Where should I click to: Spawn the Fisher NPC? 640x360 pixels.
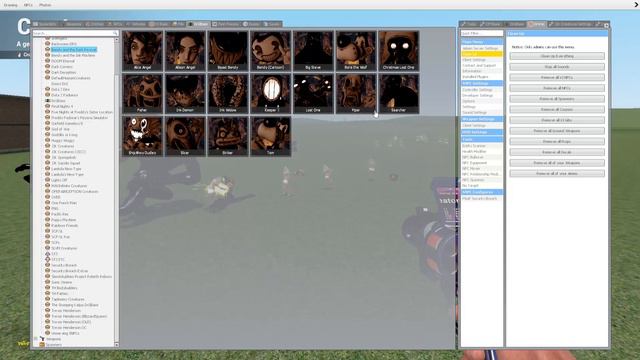tap(142, 93)
